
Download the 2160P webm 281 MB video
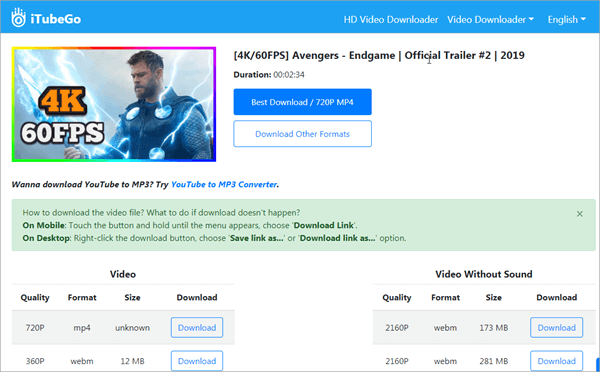coord(556,361)
